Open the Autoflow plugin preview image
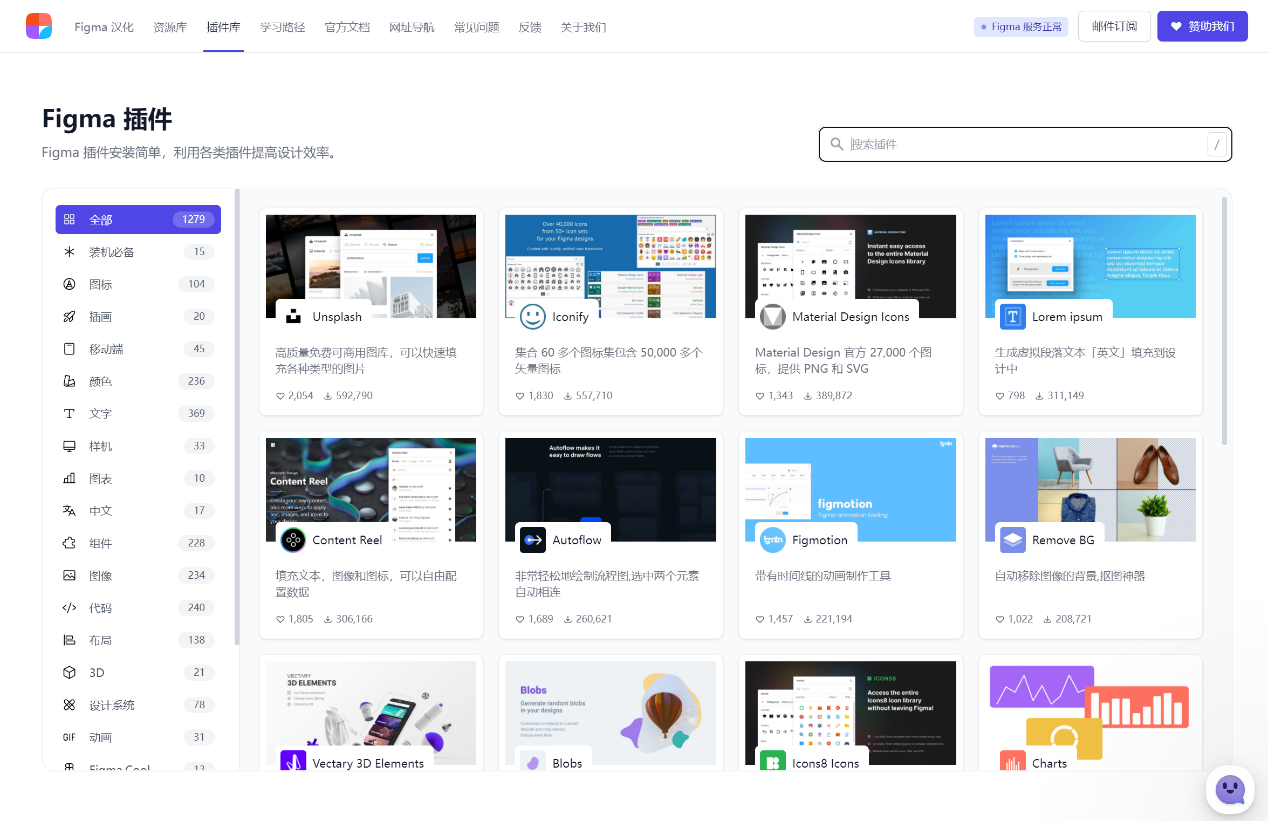Viewport: 1268px width, 821px height. coord(611,490)
